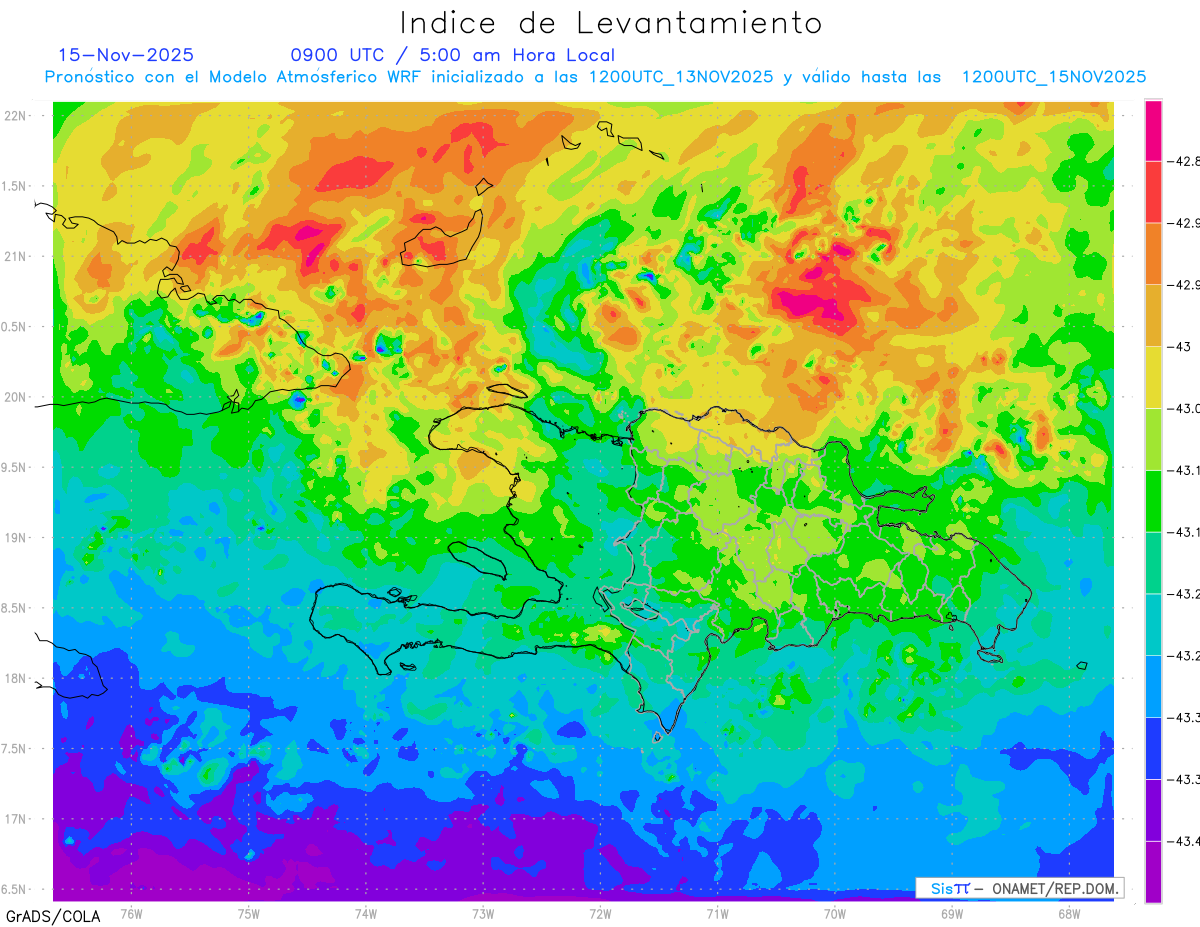Click the '68W' longitude label
1200x927 pixels.
[x=1068, y=912]
